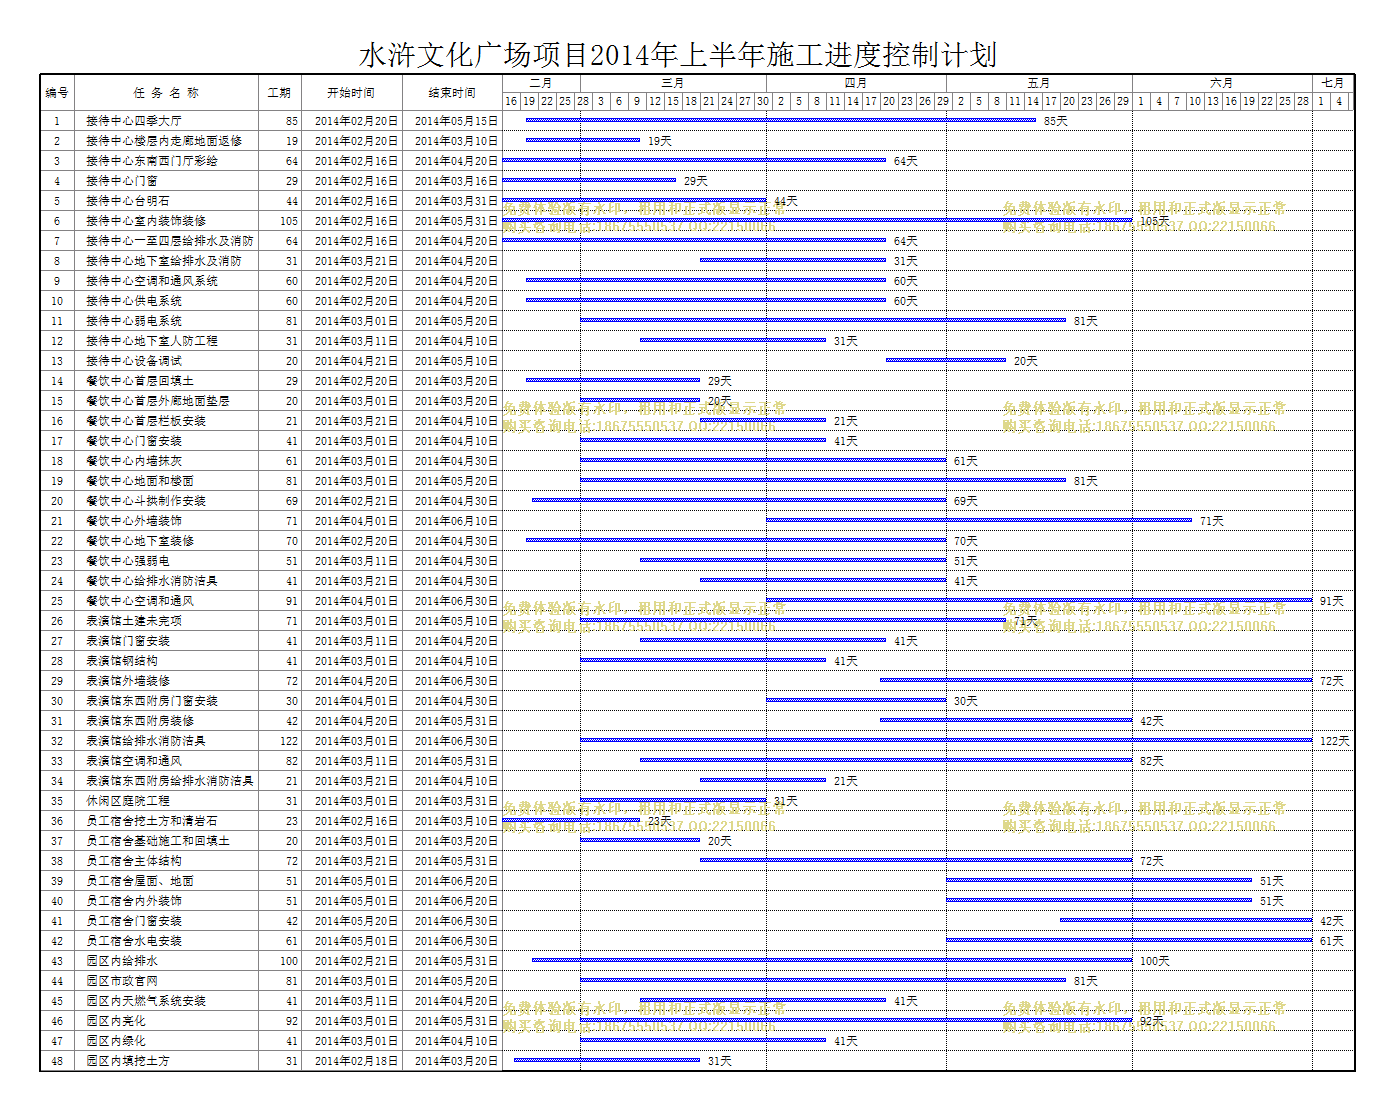The image size is (1394, 1110).
Task: Click the 20天 bar of 接待中心设备调试
Action: coord(946,360)
